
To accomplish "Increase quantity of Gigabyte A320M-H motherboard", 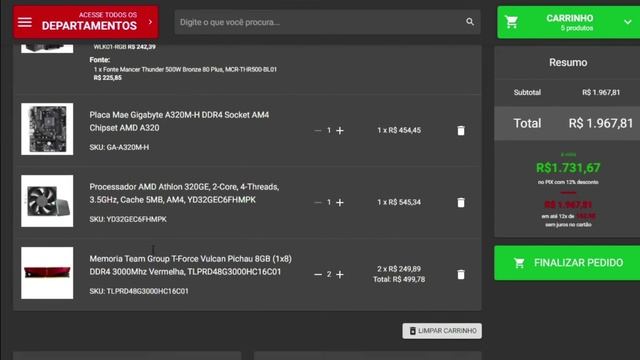I will coord(340,131).
